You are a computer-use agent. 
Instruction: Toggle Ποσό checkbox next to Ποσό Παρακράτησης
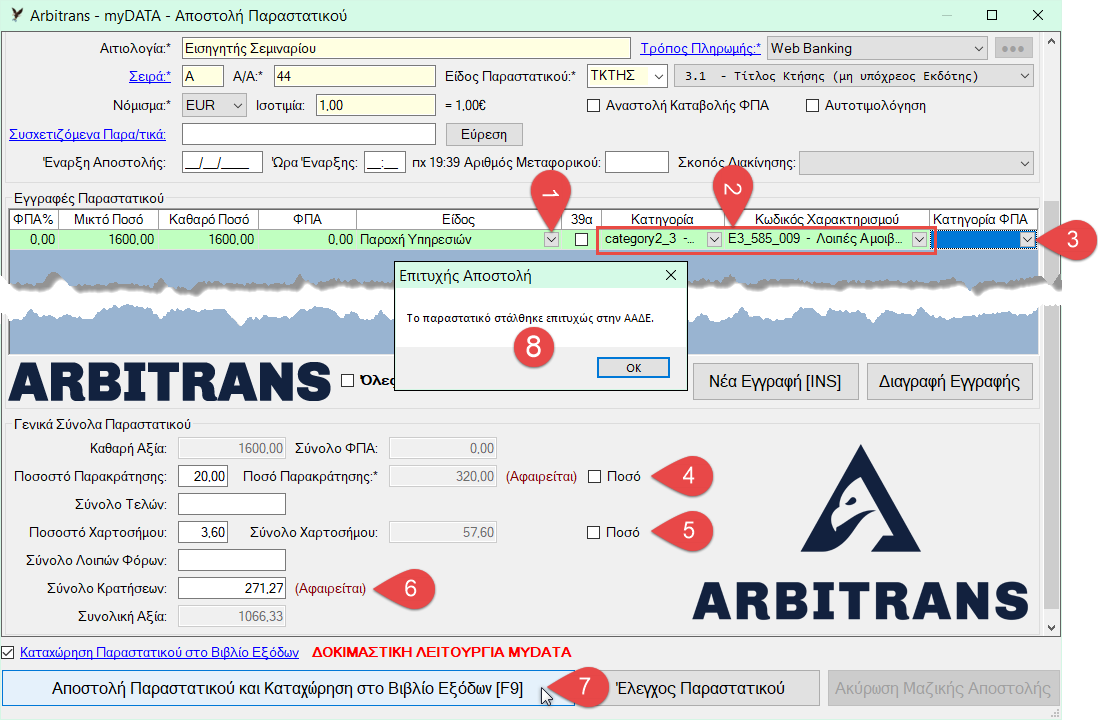[595, 476]
